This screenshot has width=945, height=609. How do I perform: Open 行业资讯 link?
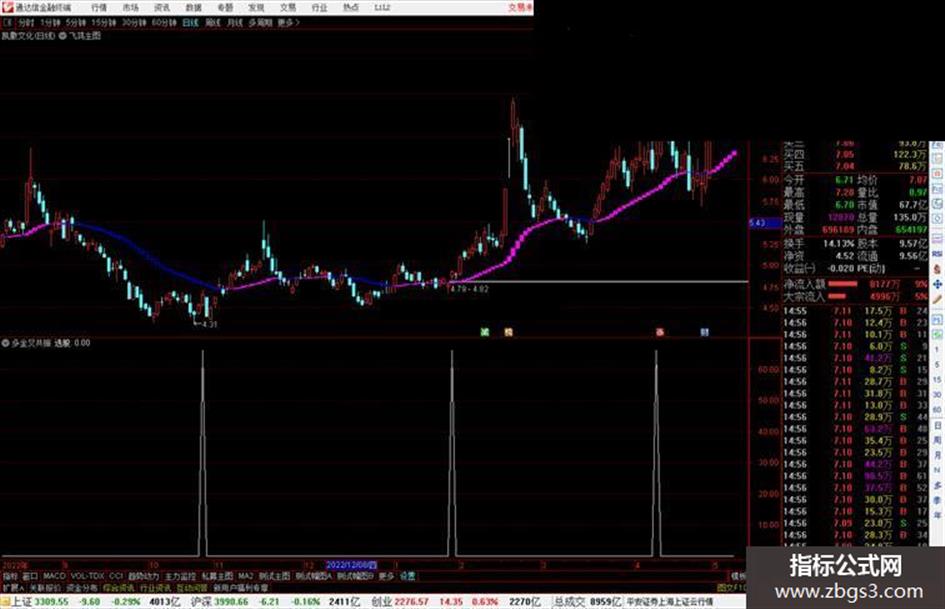(x=156, y=588)
